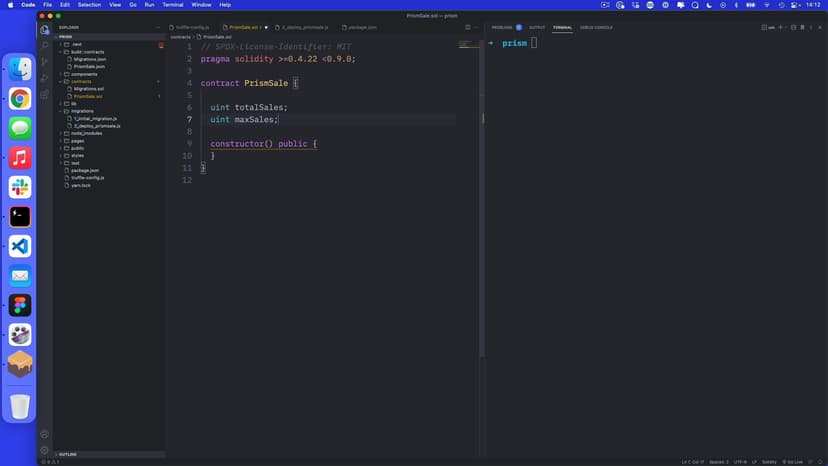Launch Figma from the Dock
This screenshot has width=828, height=466.
click(20, 305)
